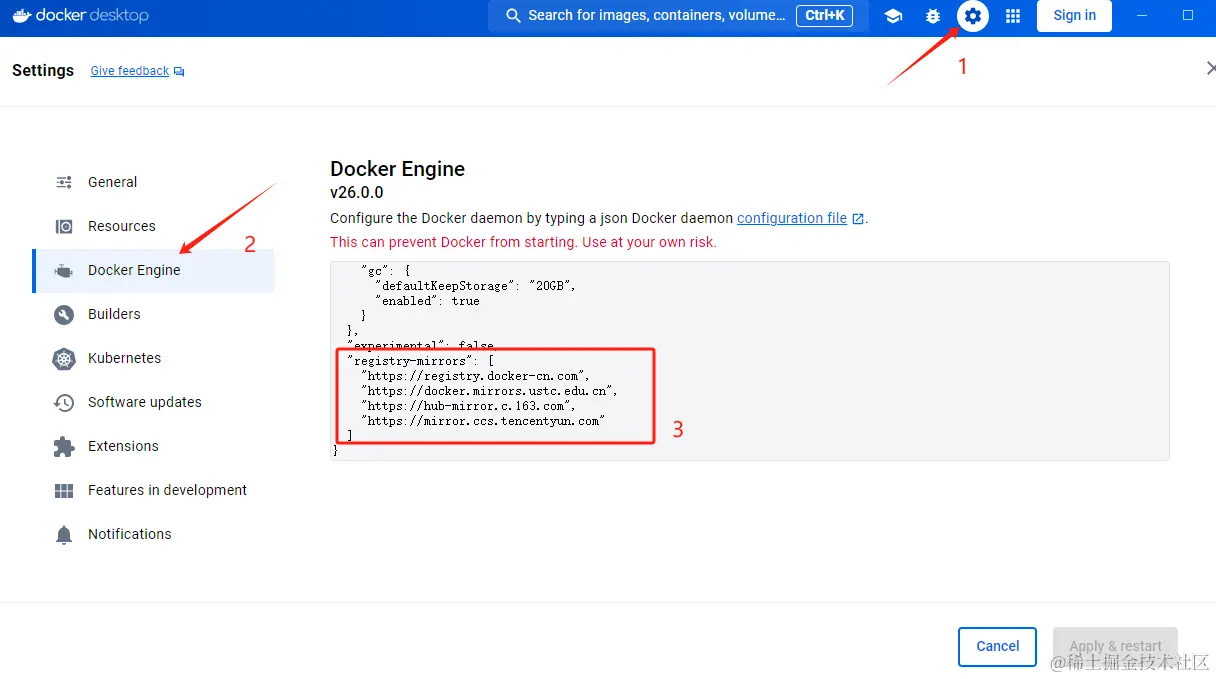Open the apps grid icon
This screenshot has width=1216, height=679.
click(1013, 16)
